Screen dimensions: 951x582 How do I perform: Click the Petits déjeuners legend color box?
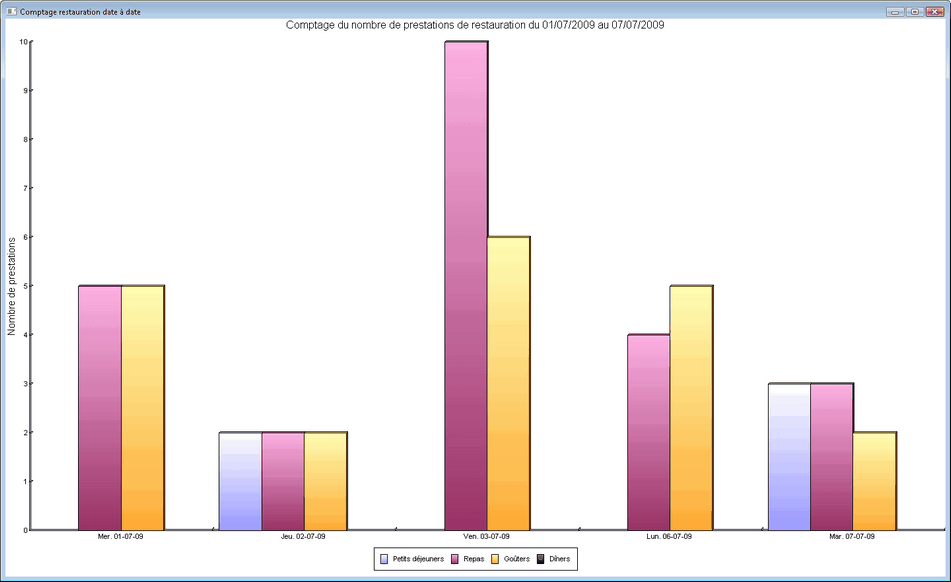(385, 559)
